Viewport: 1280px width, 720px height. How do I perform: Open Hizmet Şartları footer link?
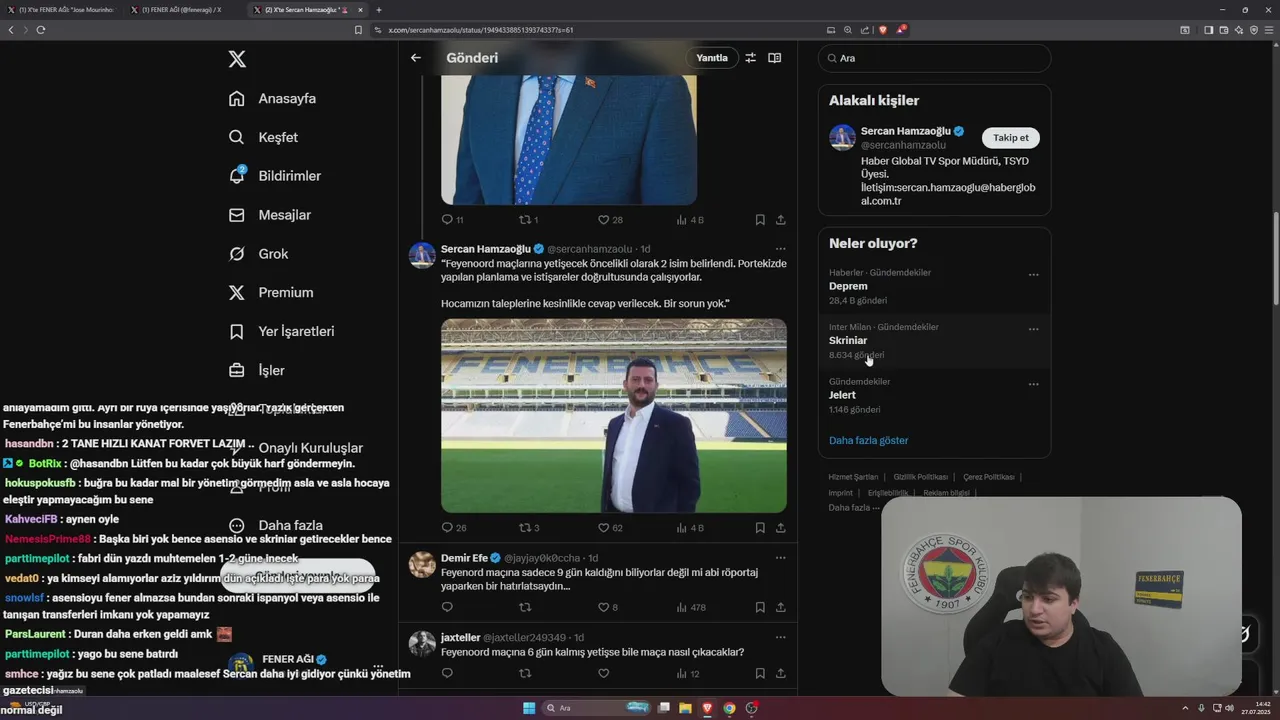pyautogui.click(x=853, y=477)
